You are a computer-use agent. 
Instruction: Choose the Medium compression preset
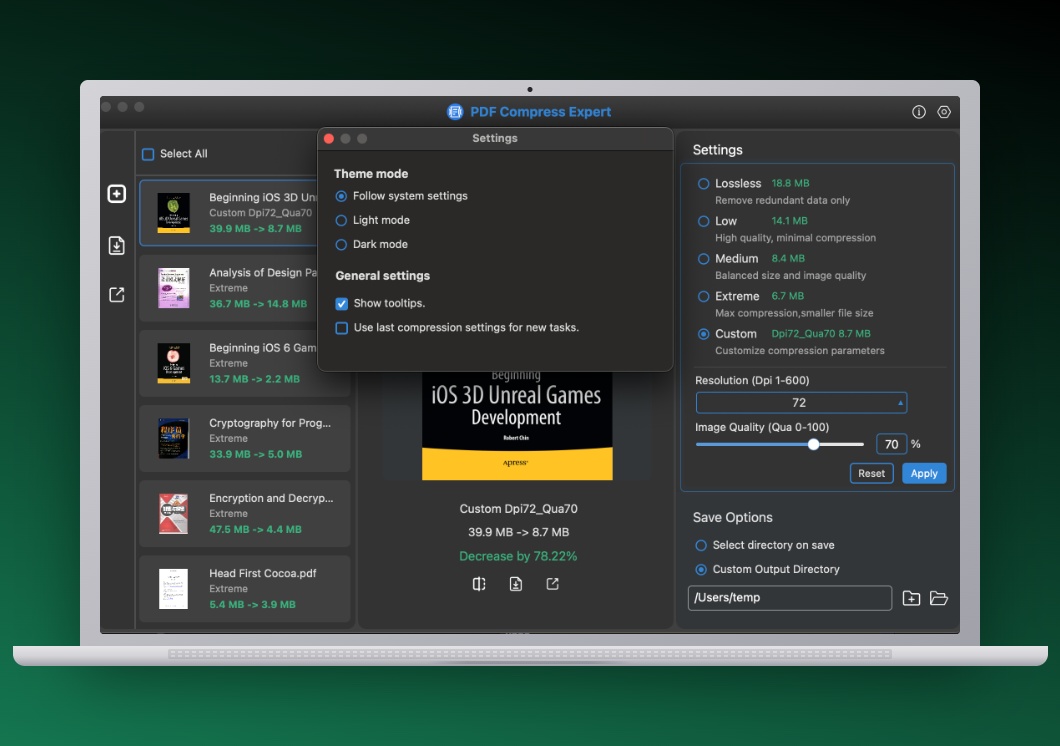(704, 259)
